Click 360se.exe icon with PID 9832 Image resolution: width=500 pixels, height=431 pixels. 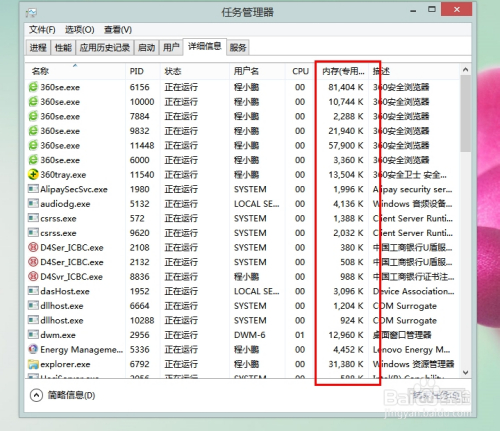pos(33,131)
